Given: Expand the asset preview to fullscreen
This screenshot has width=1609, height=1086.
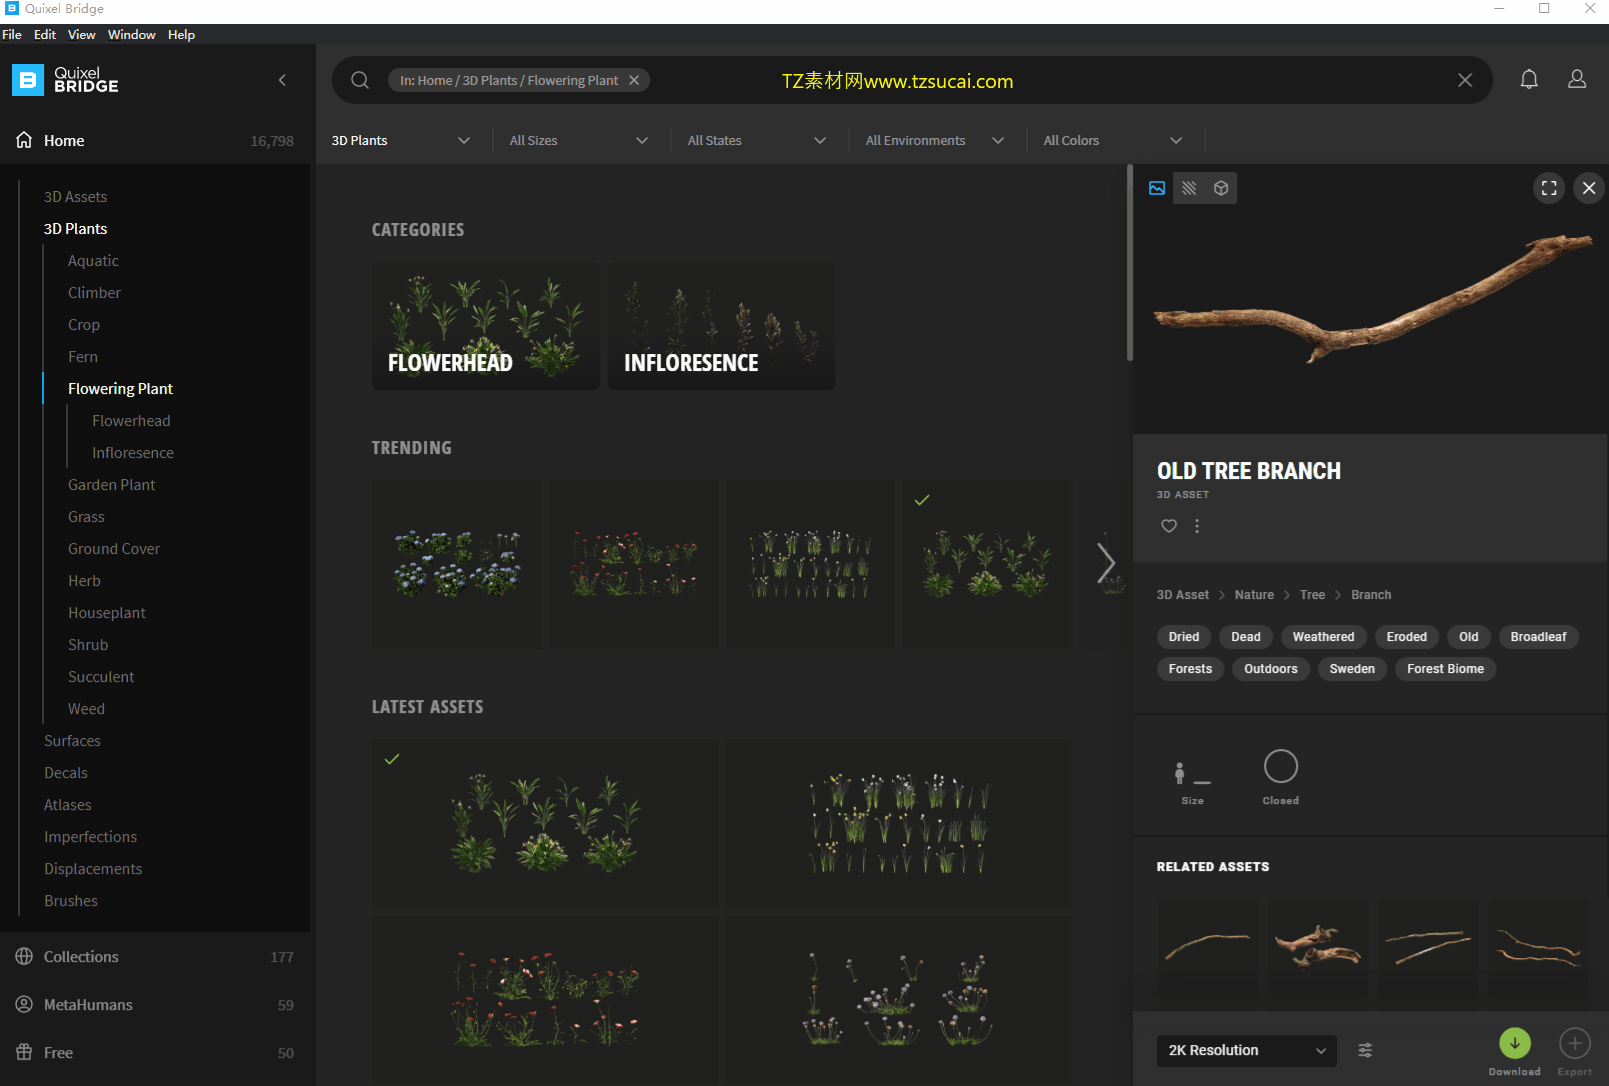Looking at the screenshot, I should pos(1549,188).
